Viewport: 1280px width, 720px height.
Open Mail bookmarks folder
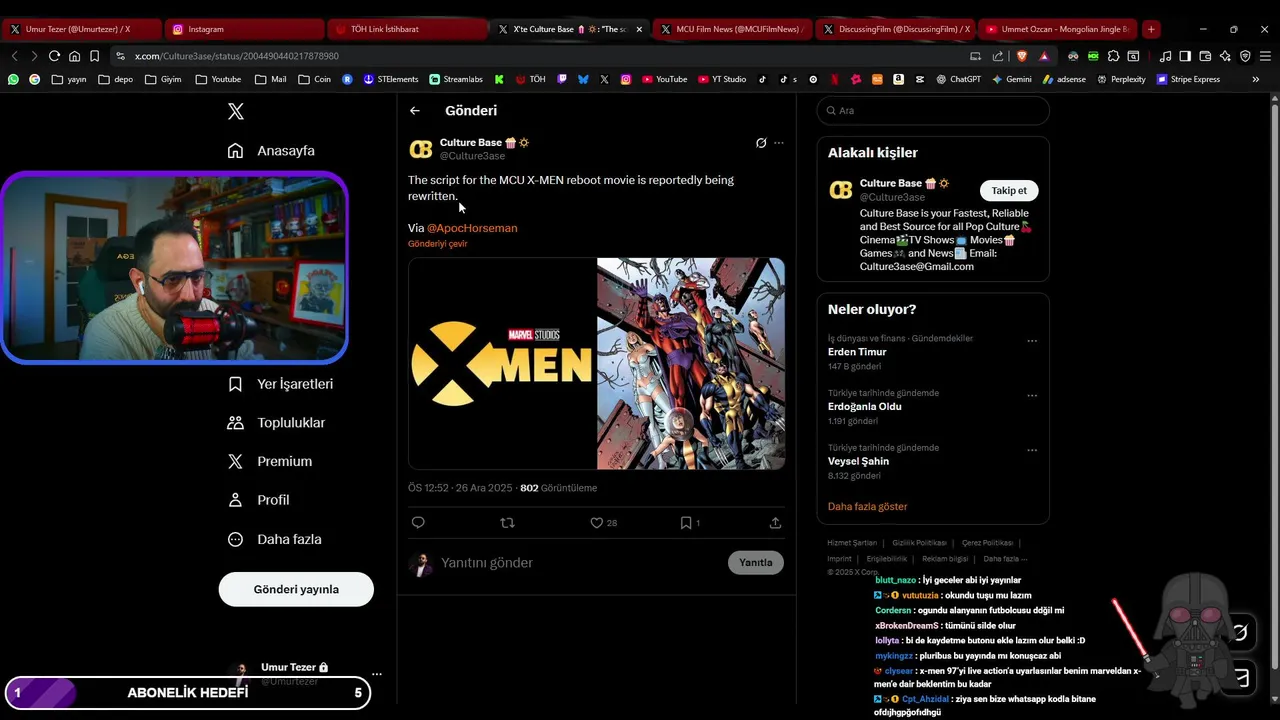pos(270,79)
